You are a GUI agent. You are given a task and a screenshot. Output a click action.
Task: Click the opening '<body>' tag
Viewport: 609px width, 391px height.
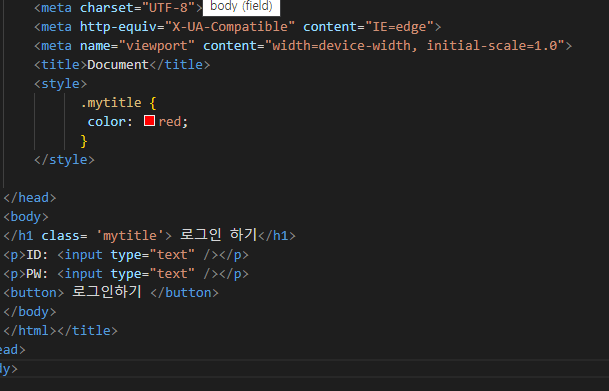click(26, 217)
